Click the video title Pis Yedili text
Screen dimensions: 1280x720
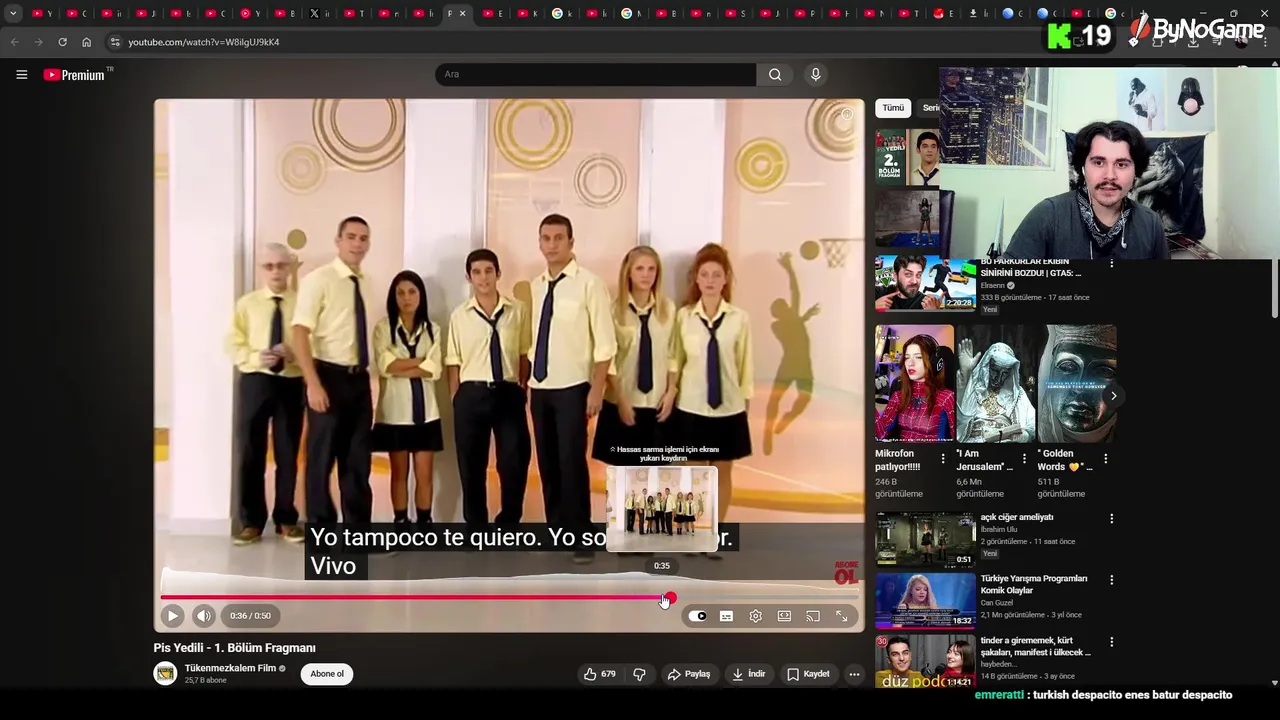(x=234, y=648)
